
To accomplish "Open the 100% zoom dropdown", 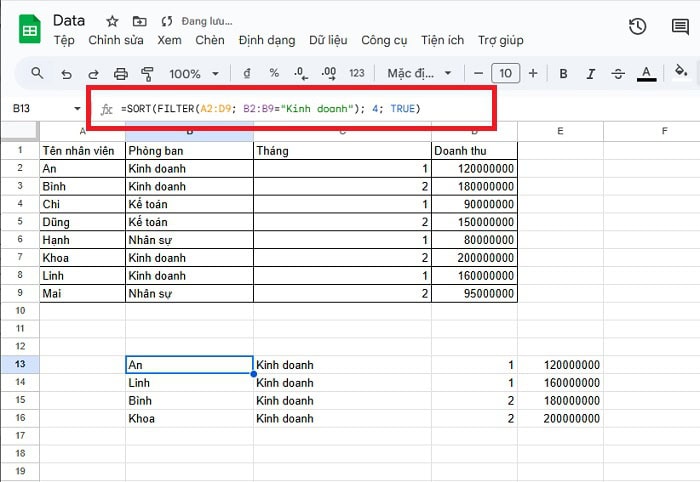I will tap(192, 73).
